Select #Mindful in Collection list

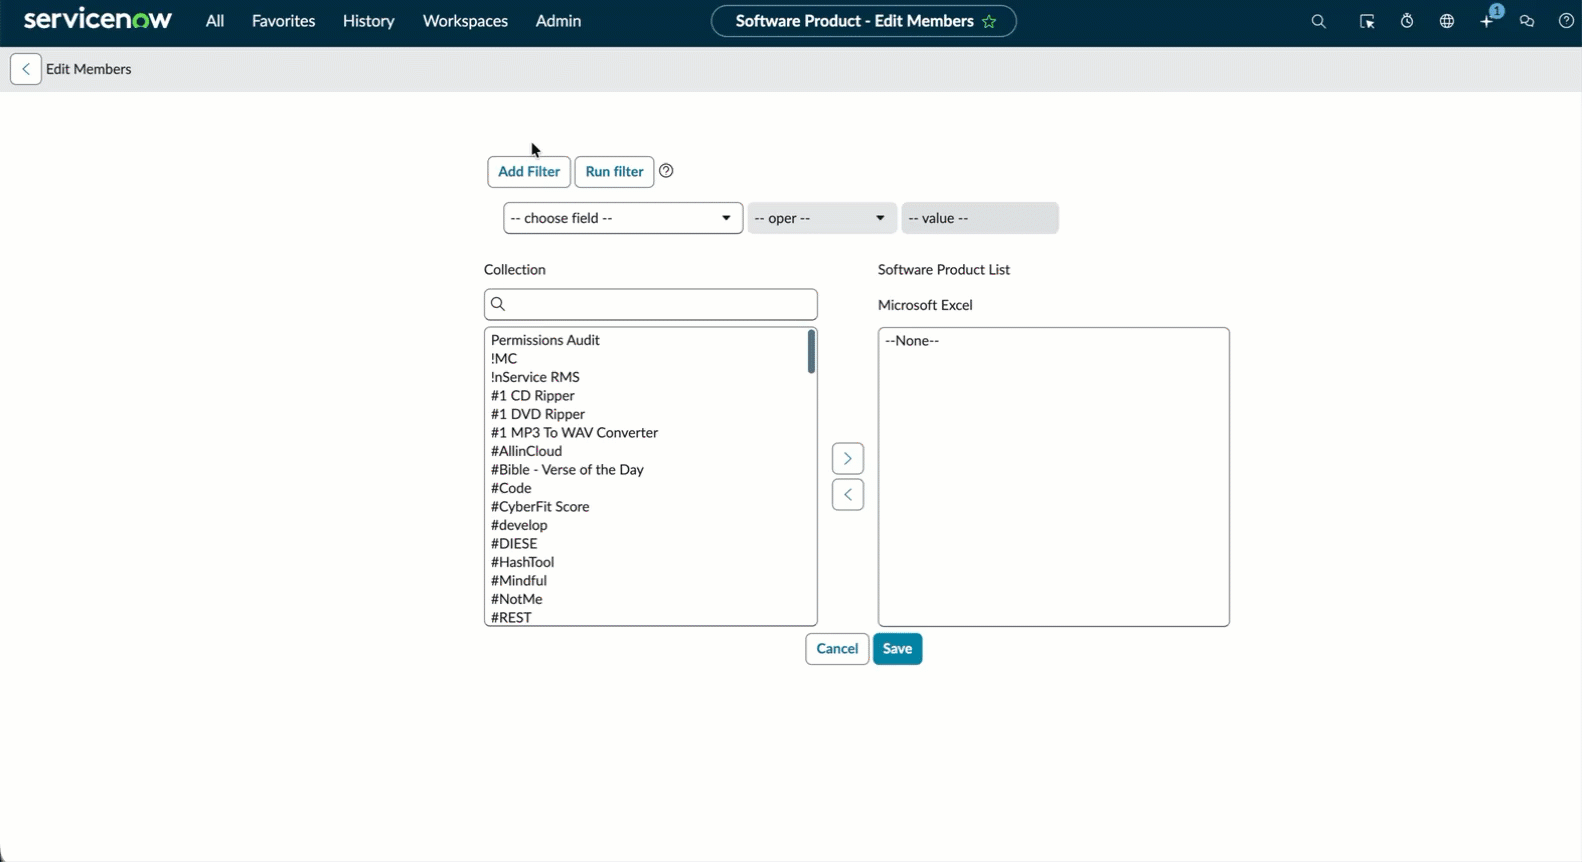click(x=519, y=581)
